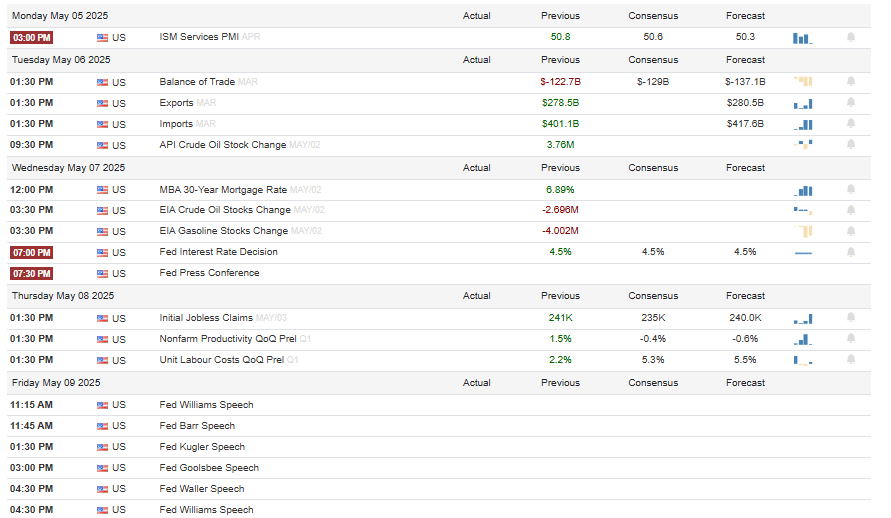Click the red 07:00 PM time badge

pos(31,253)
